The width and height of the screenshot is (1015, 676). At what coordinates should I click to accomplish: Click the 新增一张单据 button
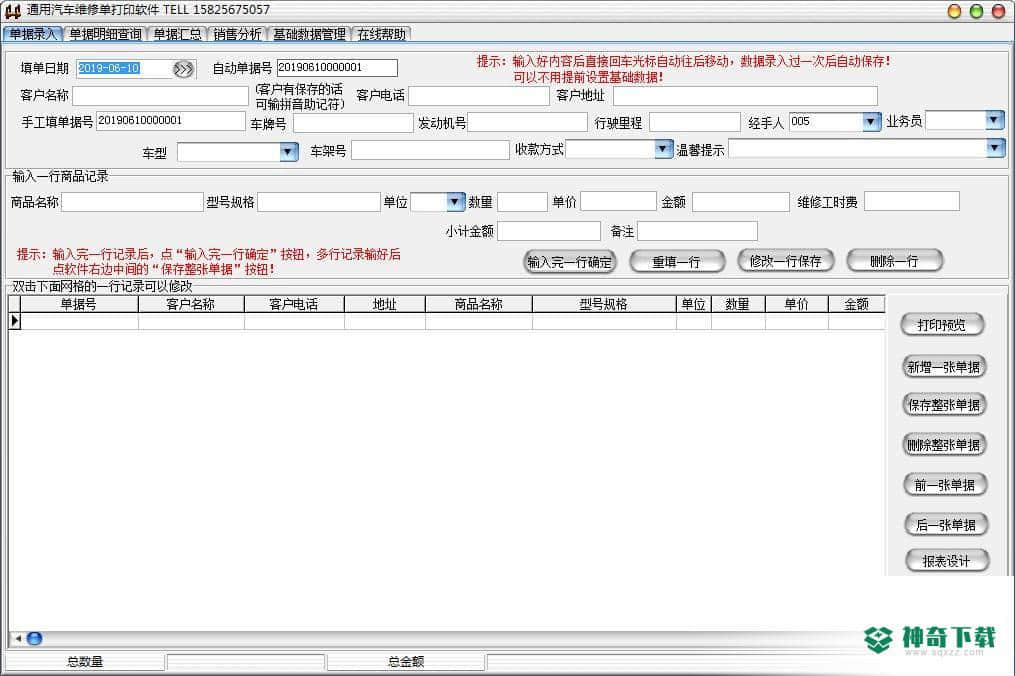tap(944, 367)
